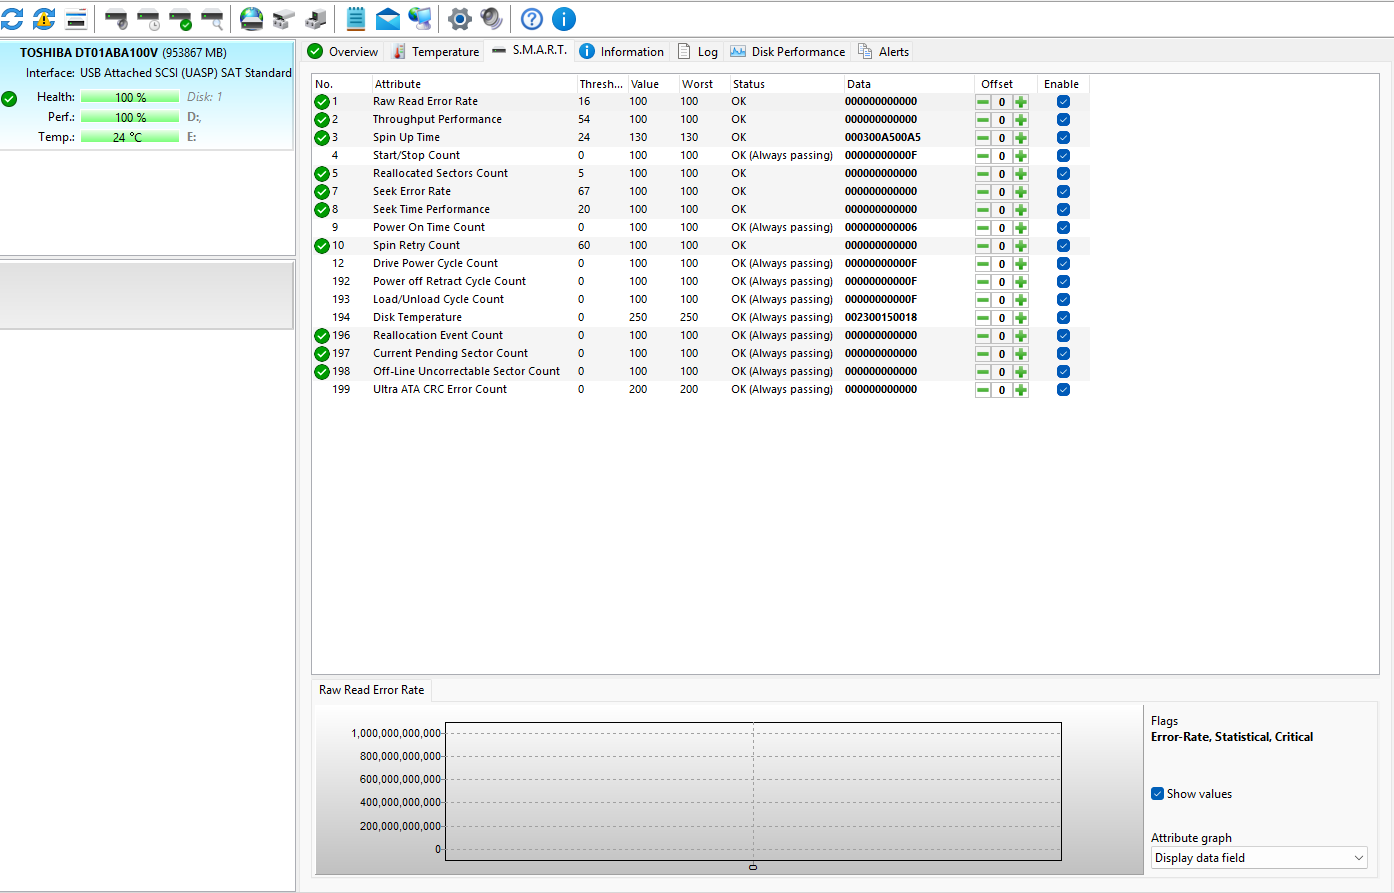Click the refresh icon with warning triangle

pyautogui.click(x=44, y=19)
